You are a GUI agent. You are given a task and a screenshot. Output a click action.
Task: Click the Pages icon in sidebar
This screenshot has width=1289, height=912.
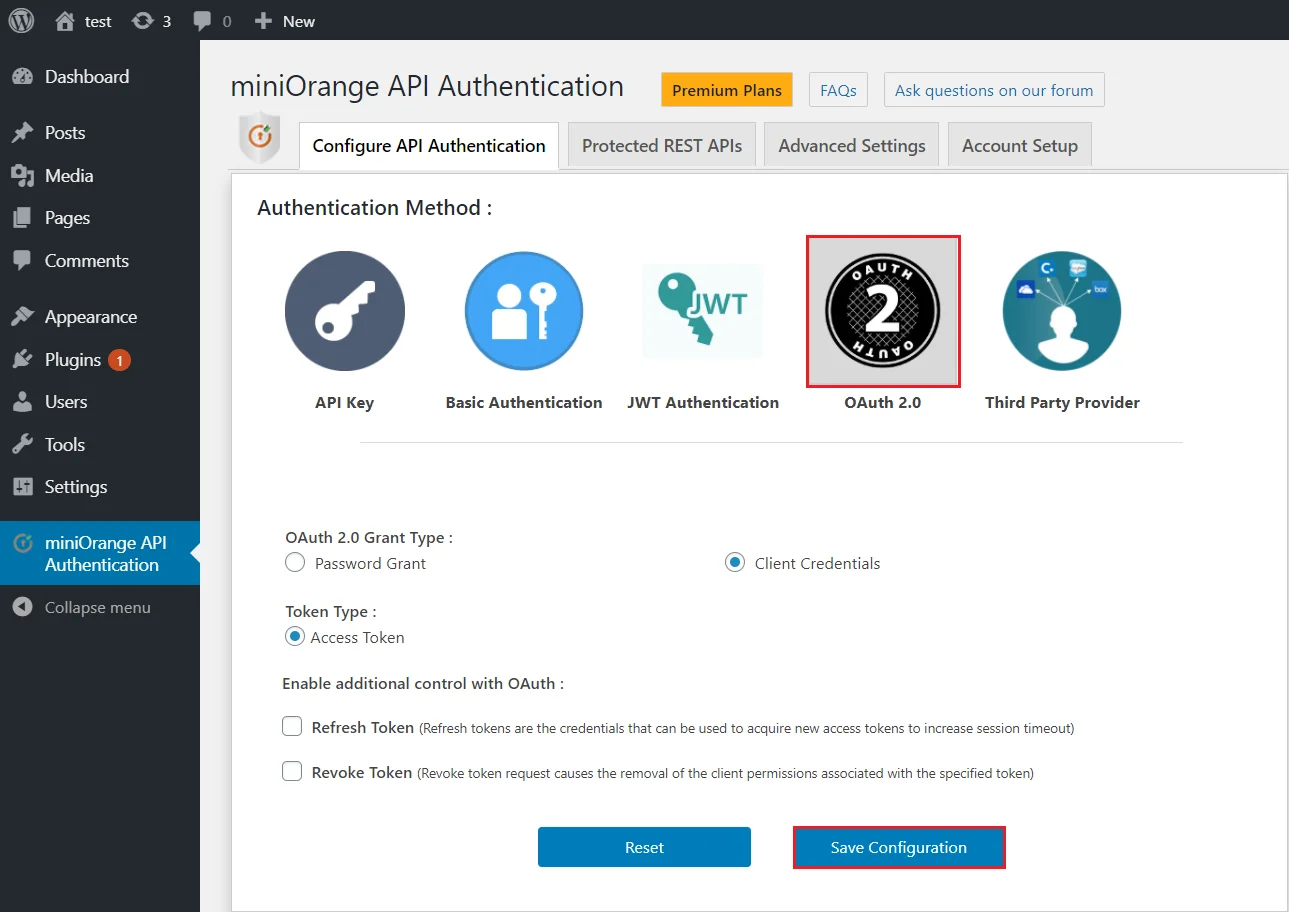tap(22, 217)
